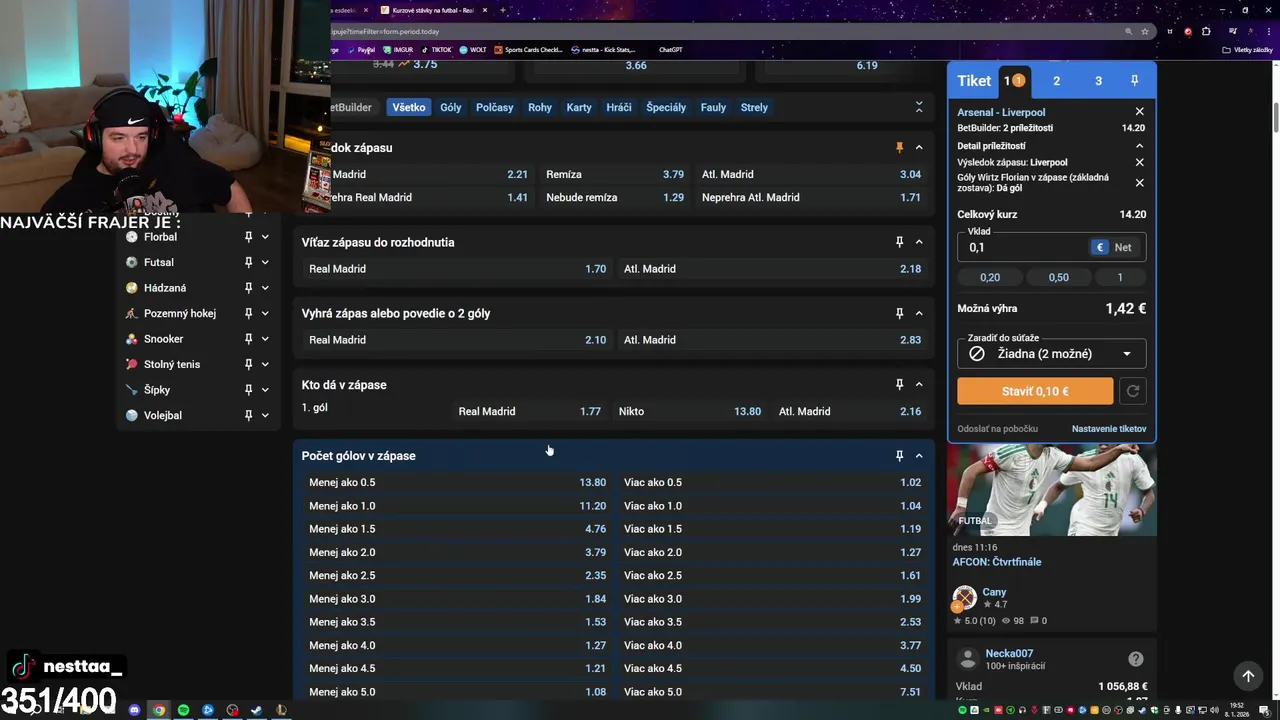The width and height of the screenshot is (1280, 720).
Task: Open the Cany tipster profile
Action: [994, 592]
